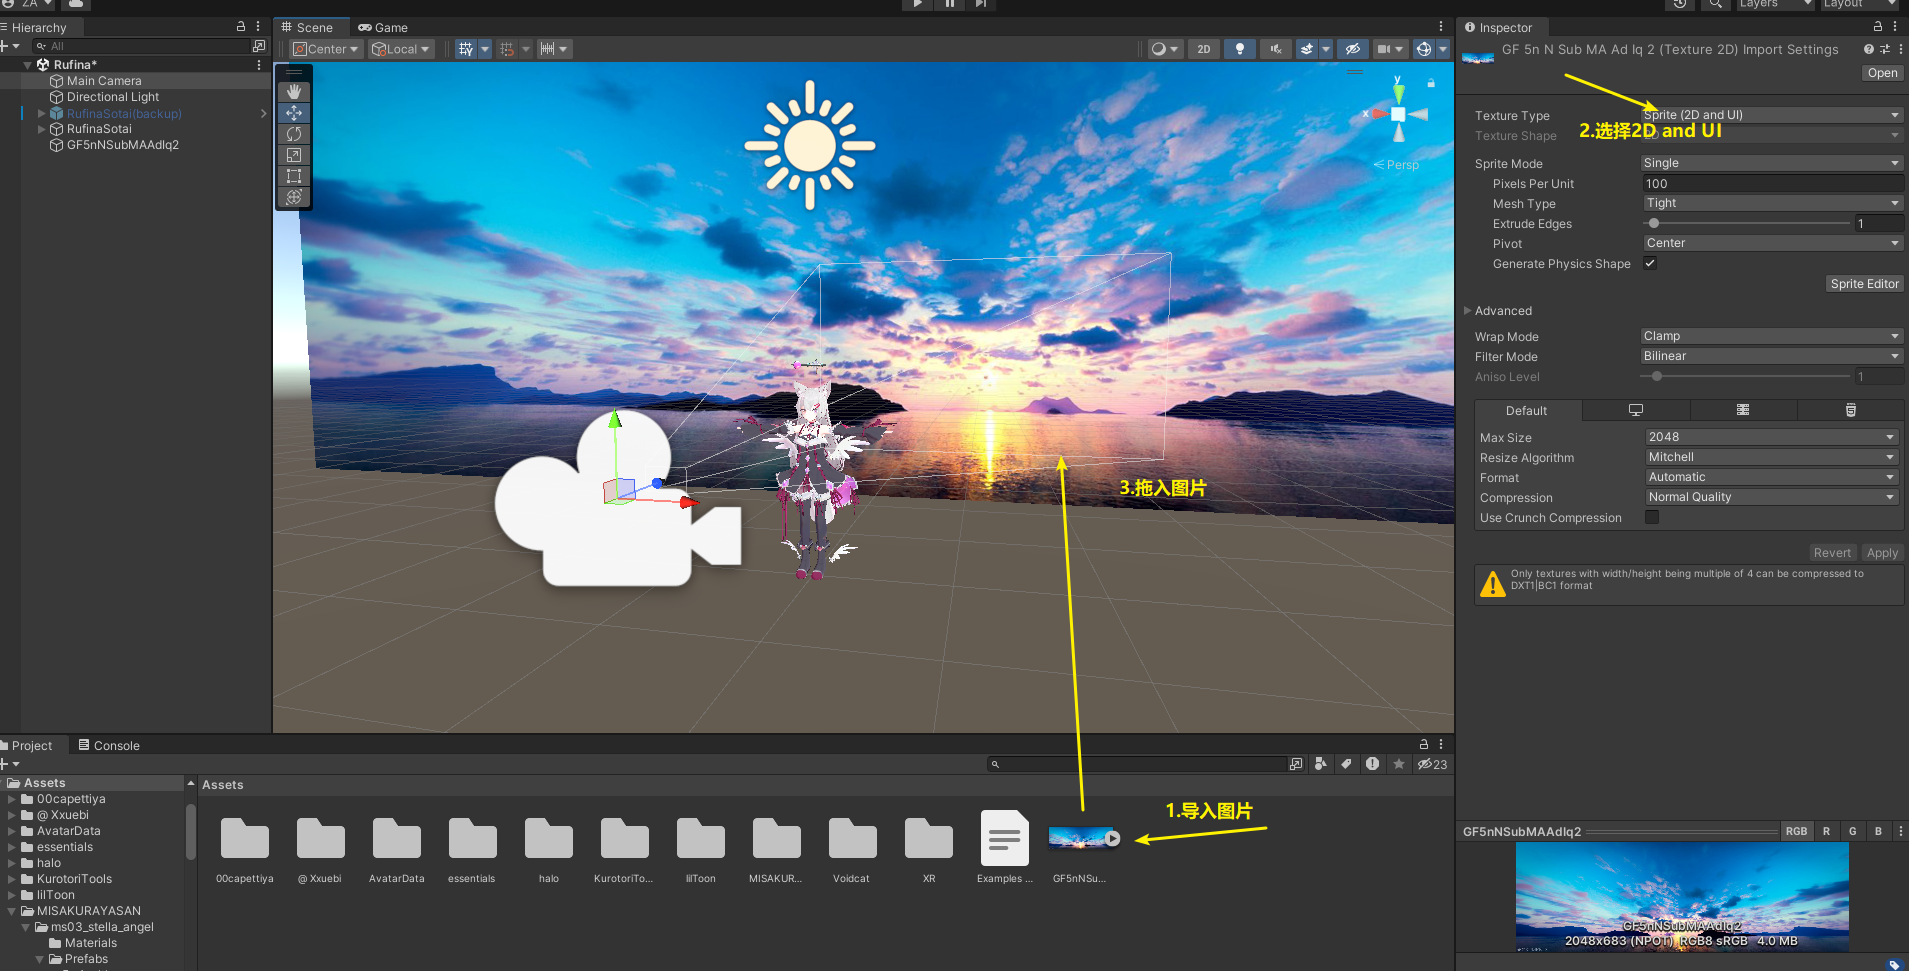Image resolution: width=1909 pixels, height=971 pixels.
Task: Click the Sprite Editor button
Action: click(x=1864, y=284)
